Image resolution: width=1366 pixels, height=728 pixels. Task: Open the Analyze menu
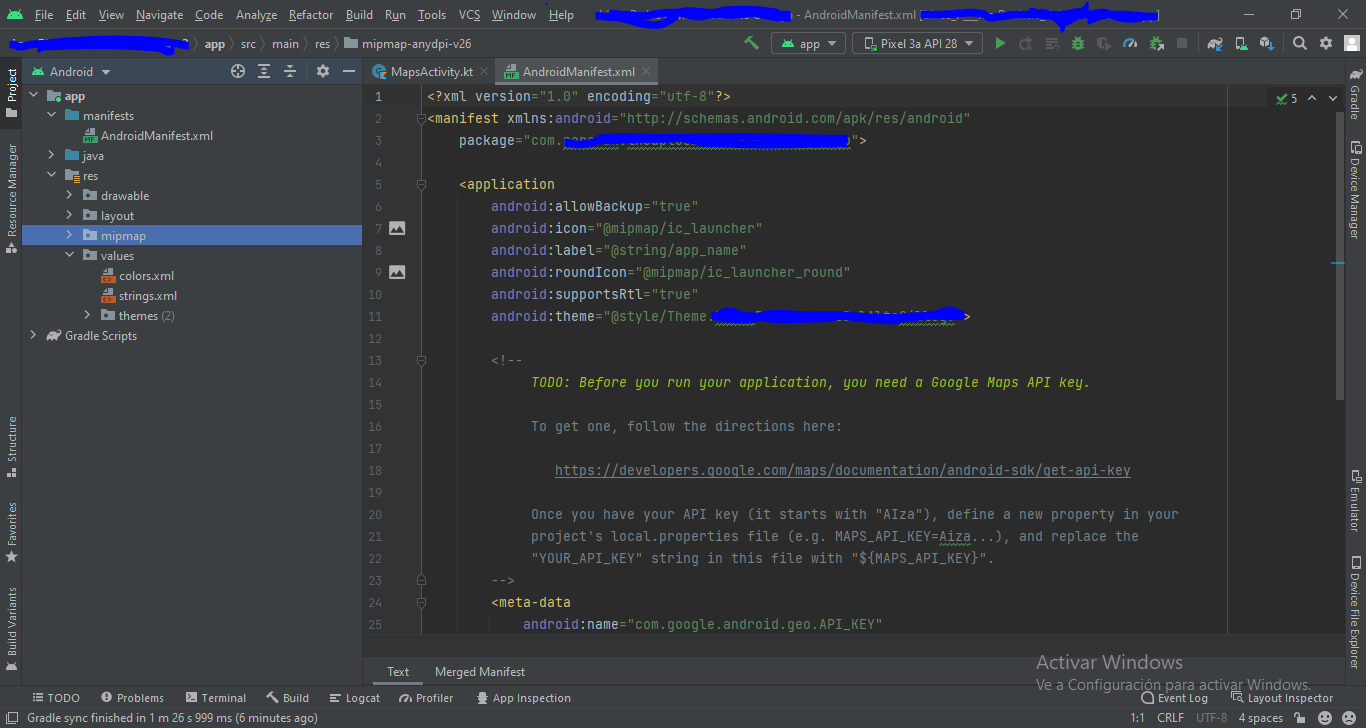[x=257, y=15]
